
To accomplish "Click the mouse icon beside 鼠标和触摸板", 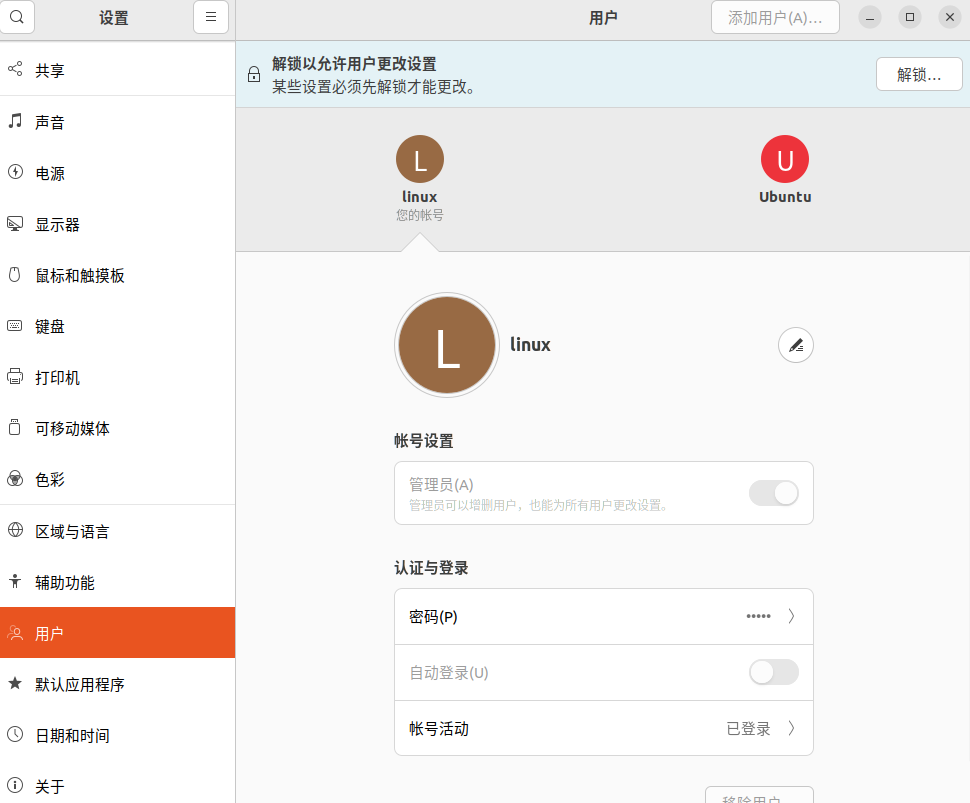I will [15, 275].
